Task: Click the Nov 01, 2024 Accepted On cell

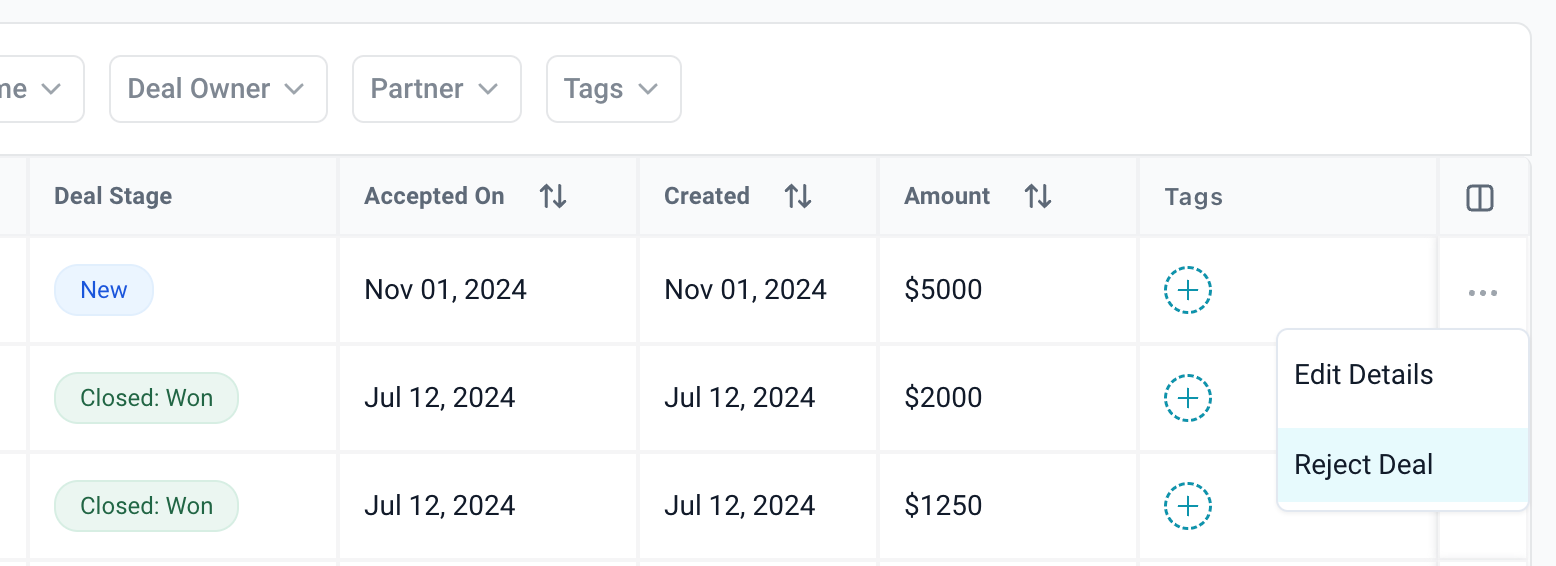Action: pyautogui.click(x=445, y=290)
